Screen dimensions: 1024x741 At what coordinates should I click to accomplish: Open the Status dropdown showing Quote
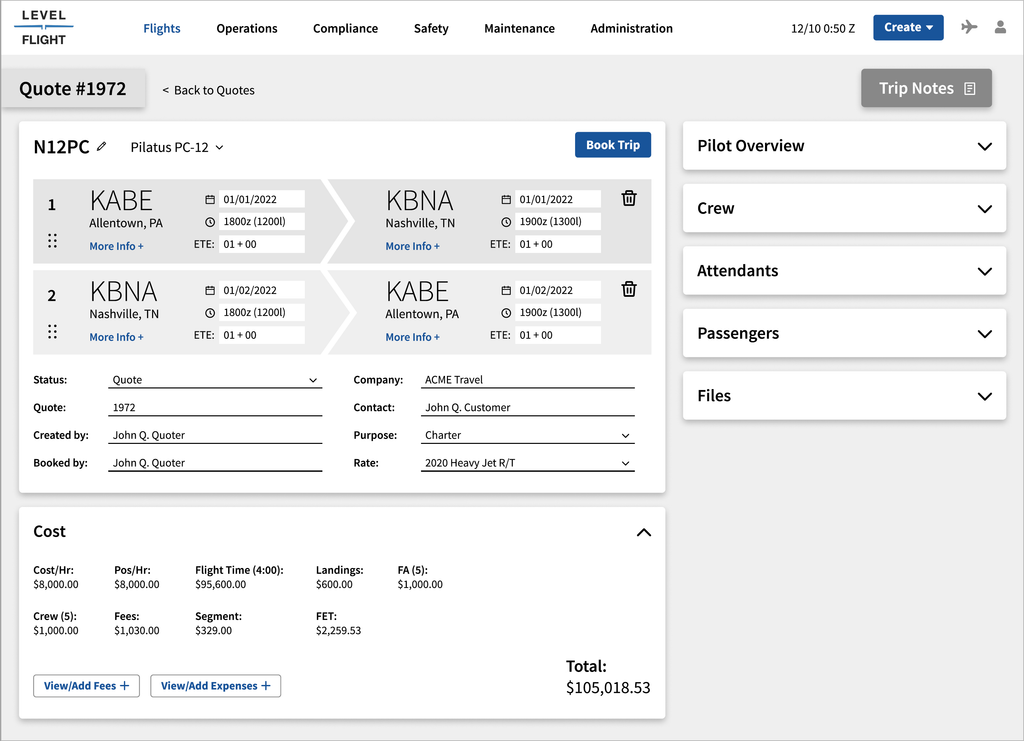215,380
